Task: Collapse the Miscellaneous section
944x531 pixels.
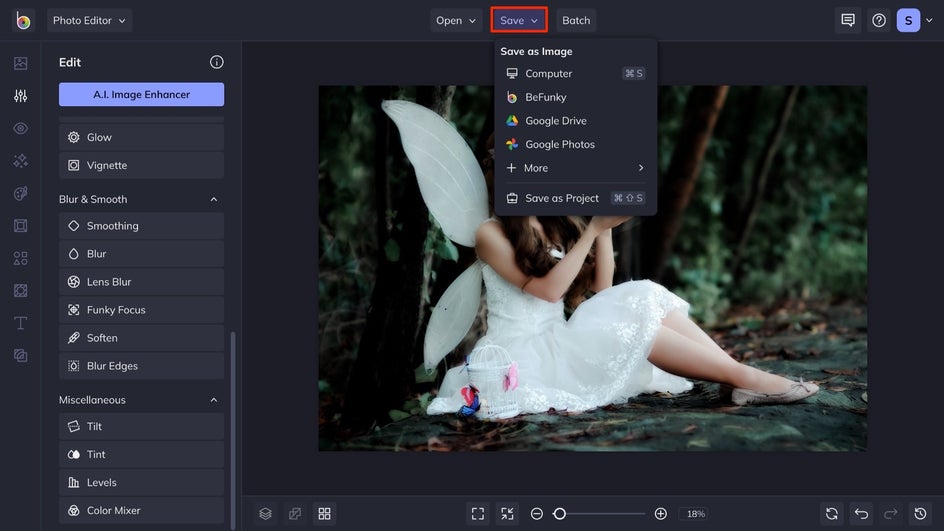Action: click(214, 400)
